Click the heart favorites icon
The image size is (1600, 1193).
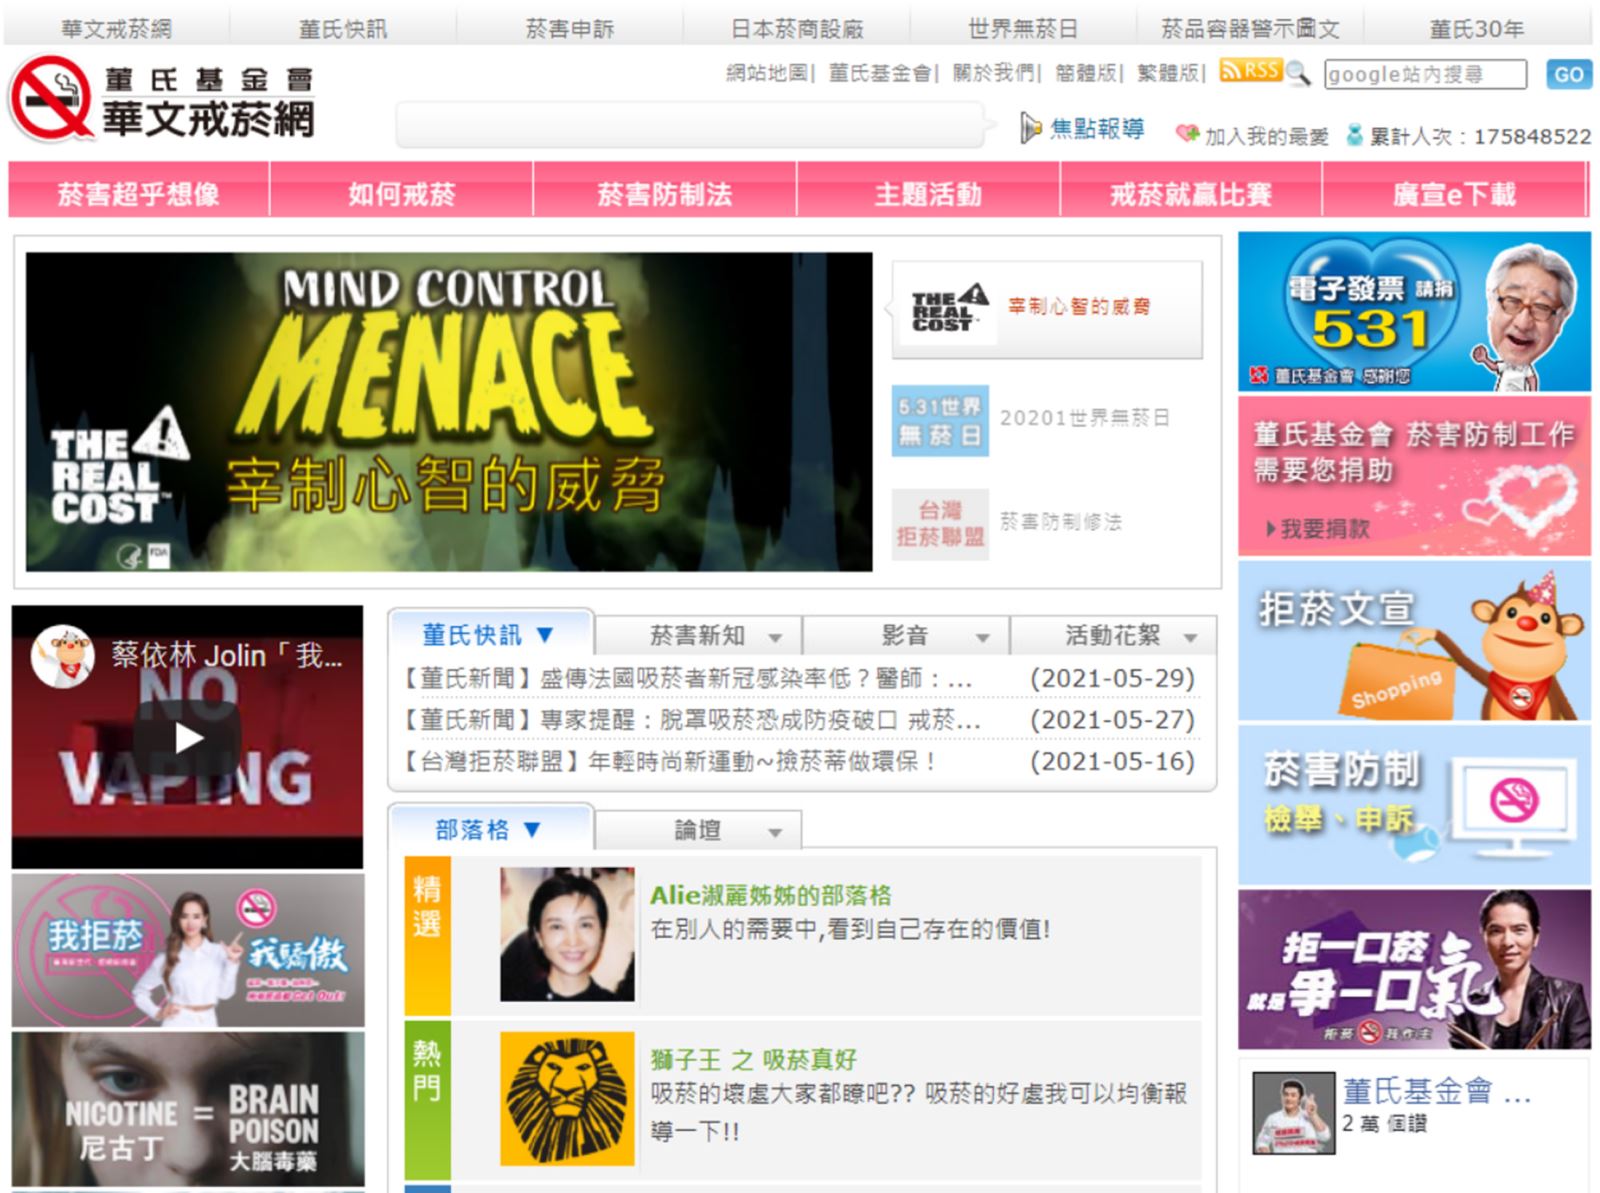[x=1187, y=134]
